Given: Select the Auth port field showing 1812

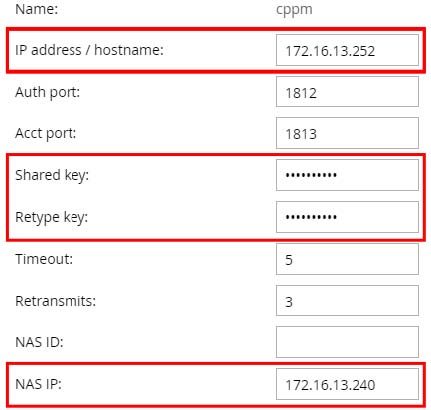Looking at the screenshot, I should [x=347, y=92].
